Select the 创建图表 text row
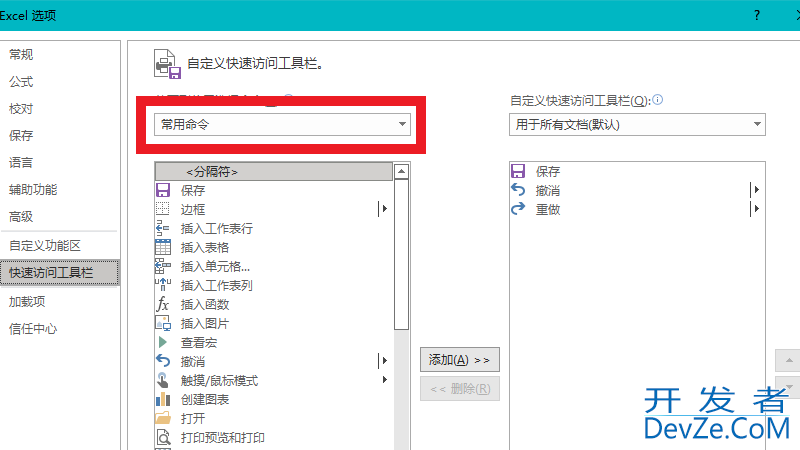 pyautogui.click(x=205, y=399)
